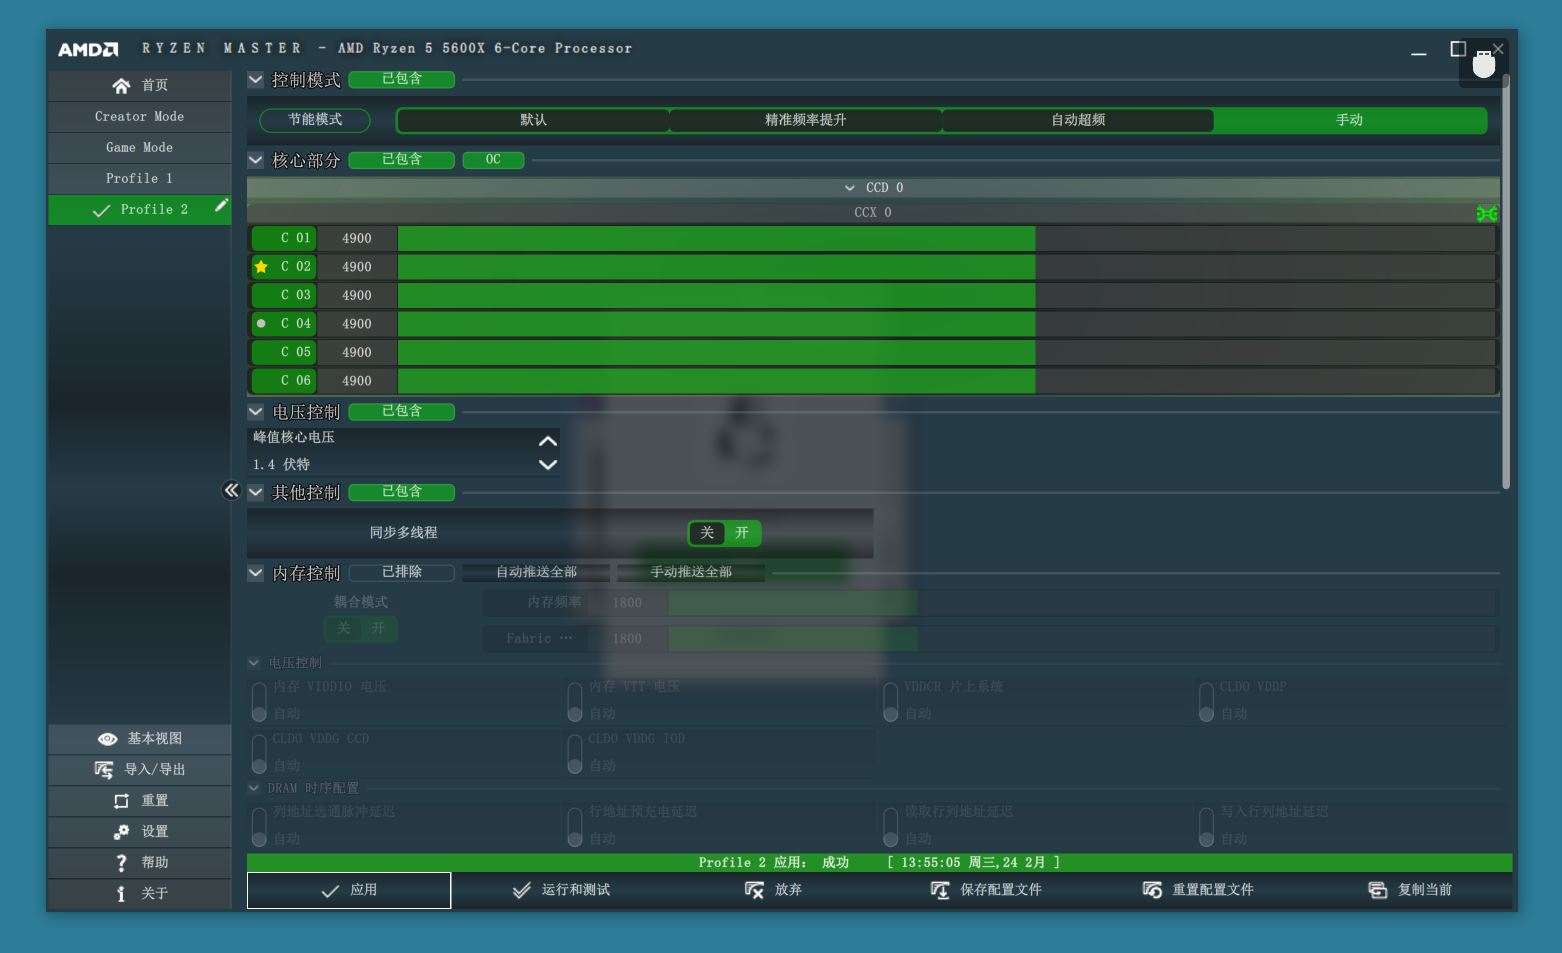Select Profile 2
This screenshot has width=1562, height=953.
point(139,209)
